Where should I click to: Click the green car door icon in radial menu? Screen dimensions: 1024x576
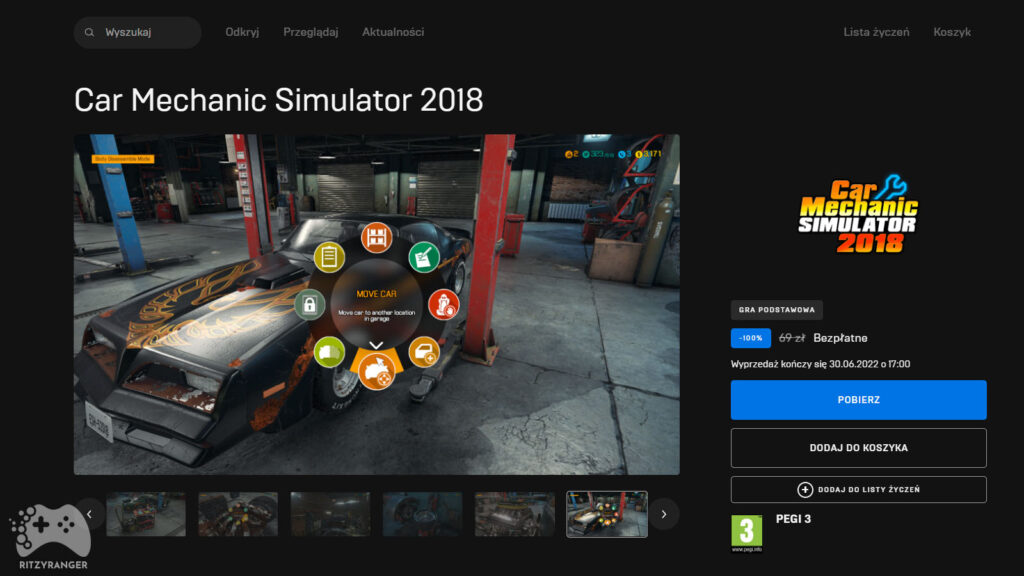point(328,352)
